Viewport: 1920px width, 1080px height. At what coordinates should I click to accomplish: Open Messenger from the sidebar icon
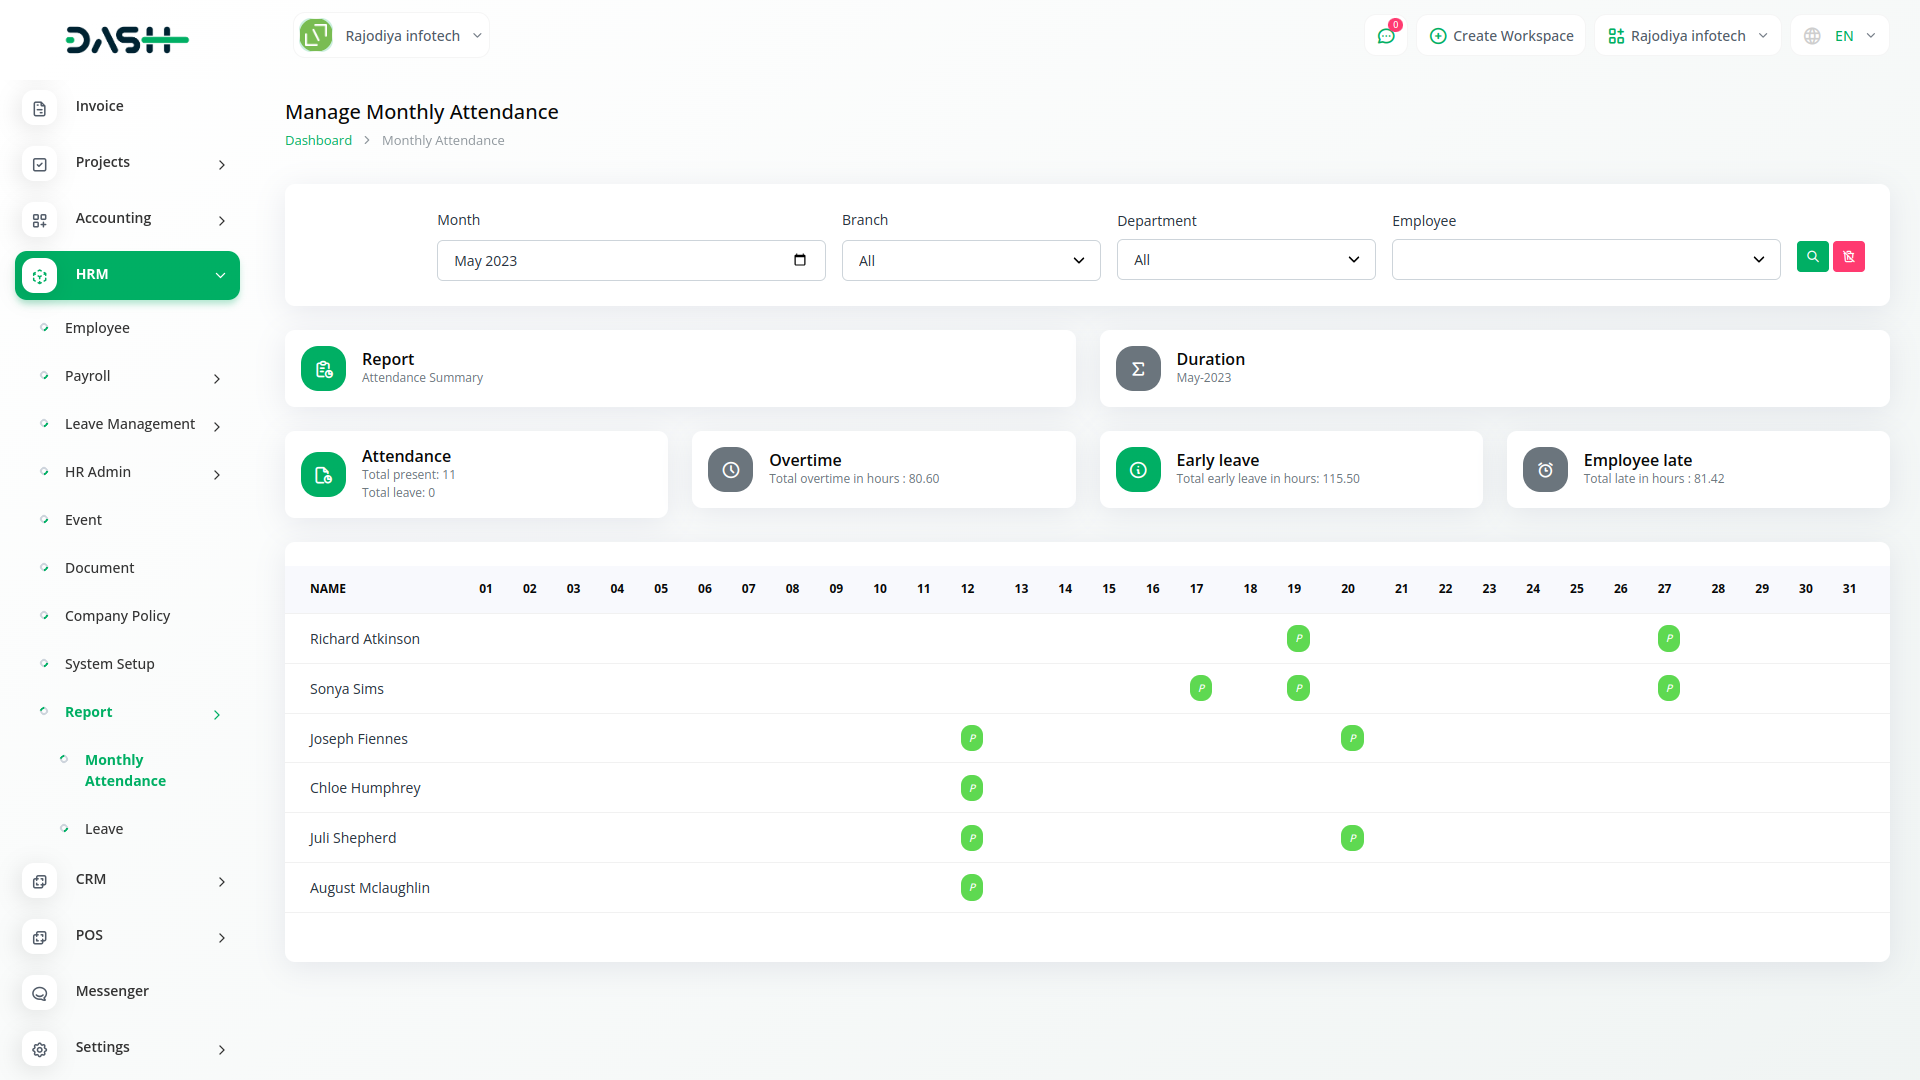39,993
